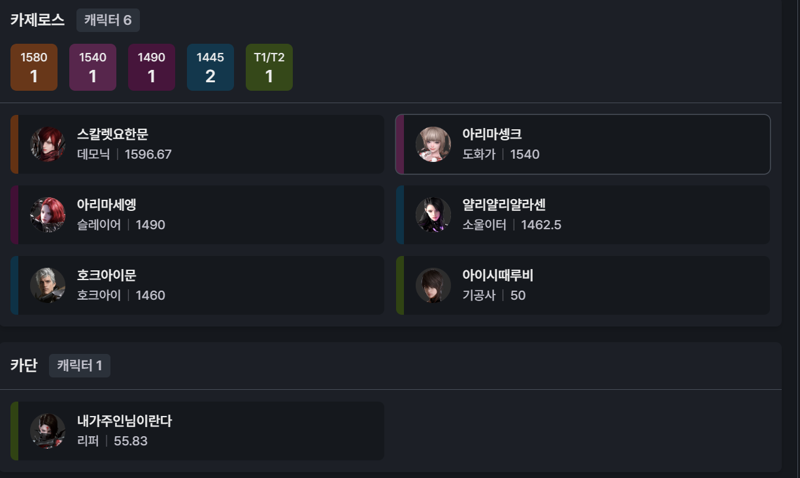Click the 아리마셍크 name text
Image resolution: width=800 pixels, height=478 pixels.
coord(492,134)
